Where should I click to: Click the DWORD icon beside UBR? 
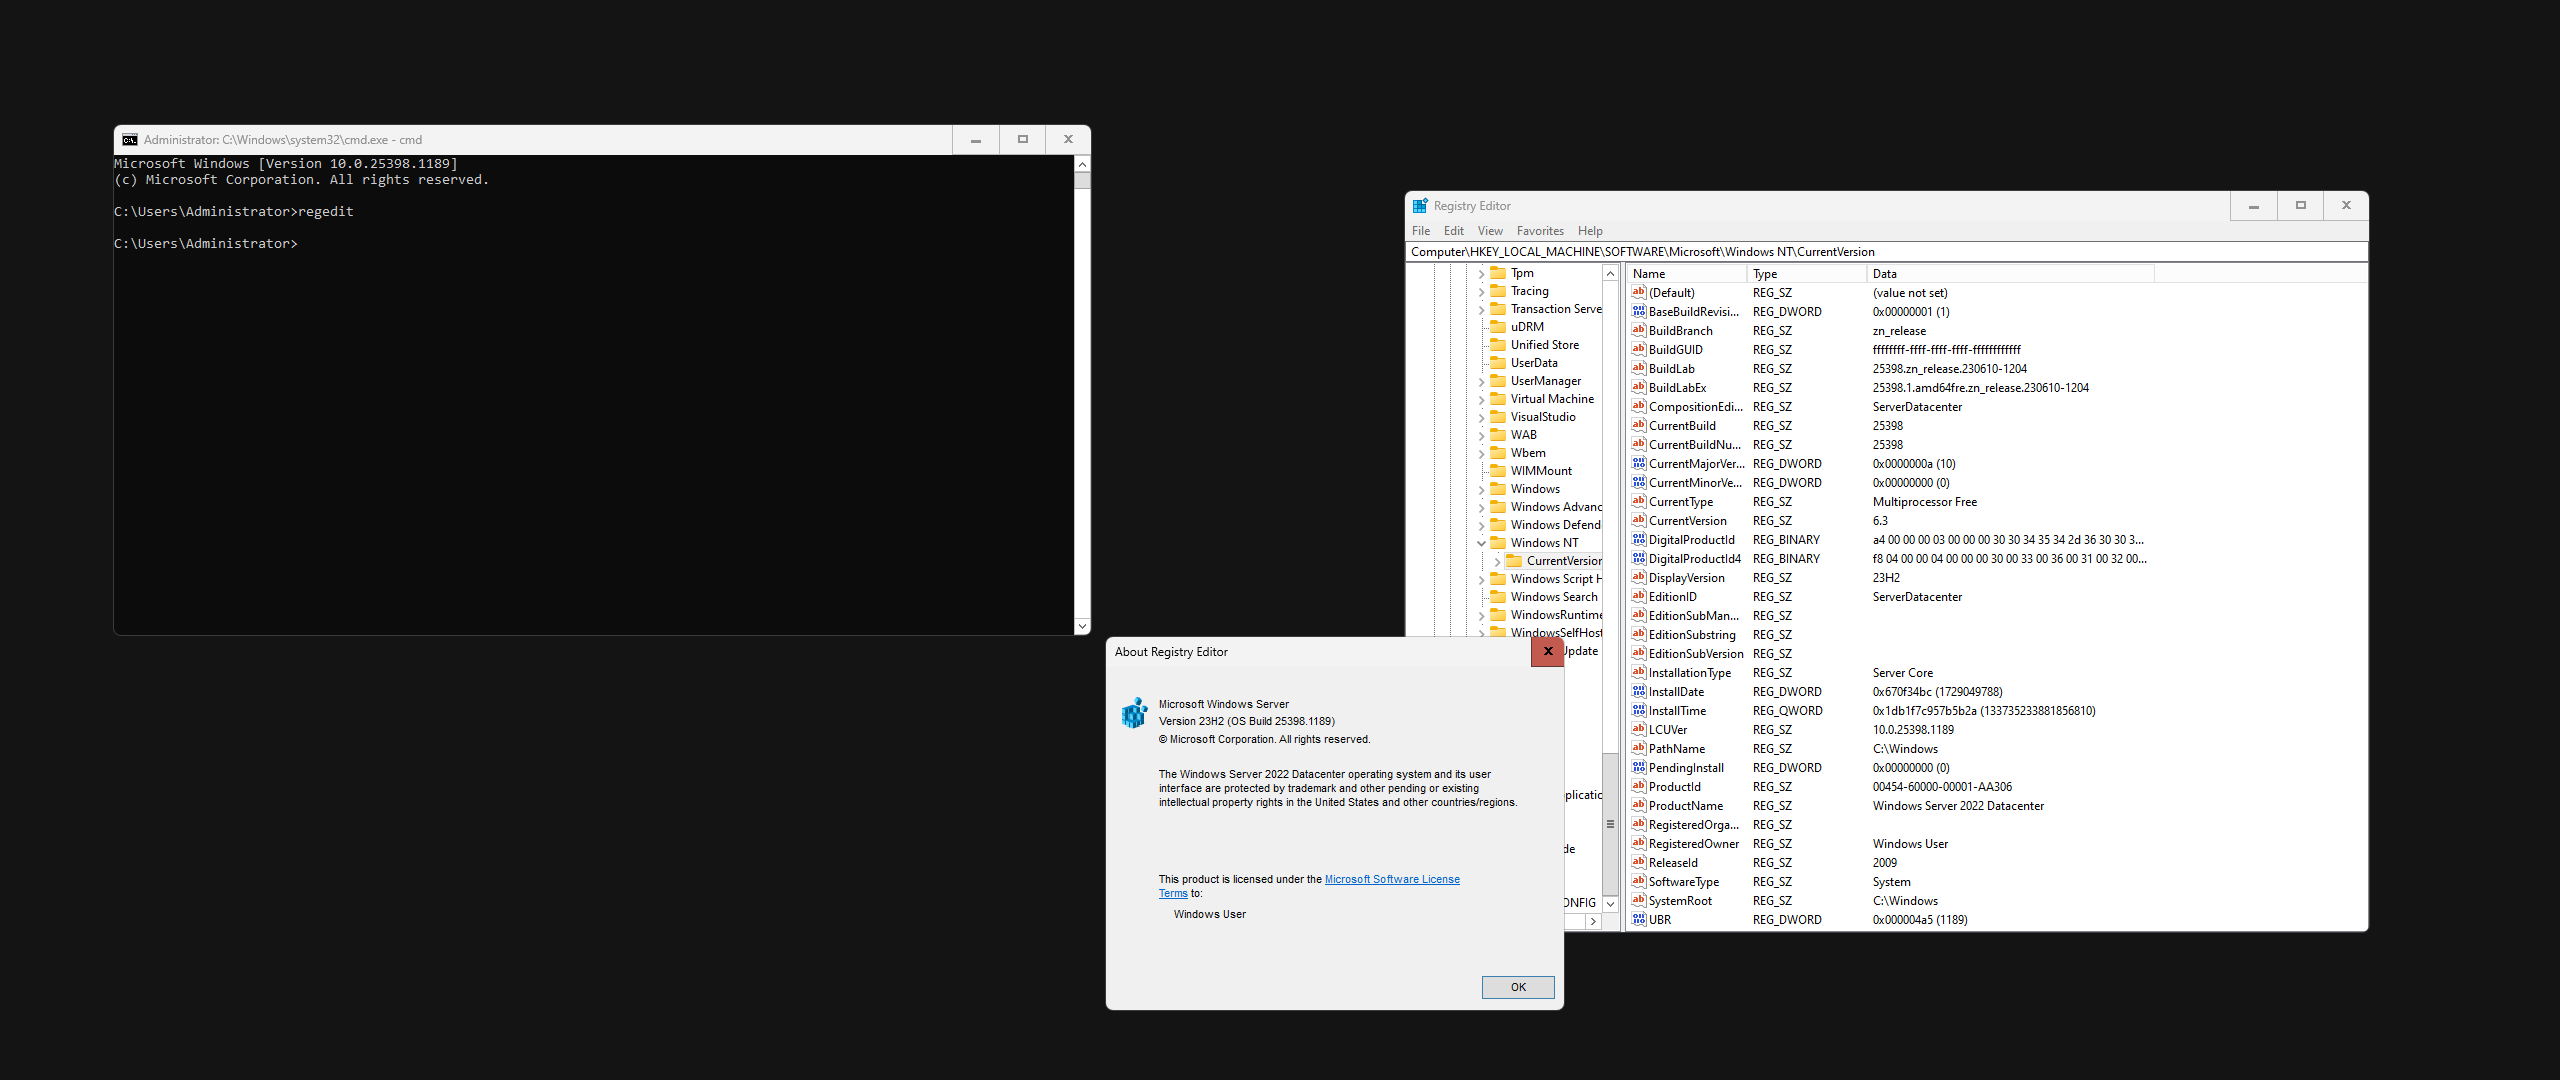[x=1639, y=919]
